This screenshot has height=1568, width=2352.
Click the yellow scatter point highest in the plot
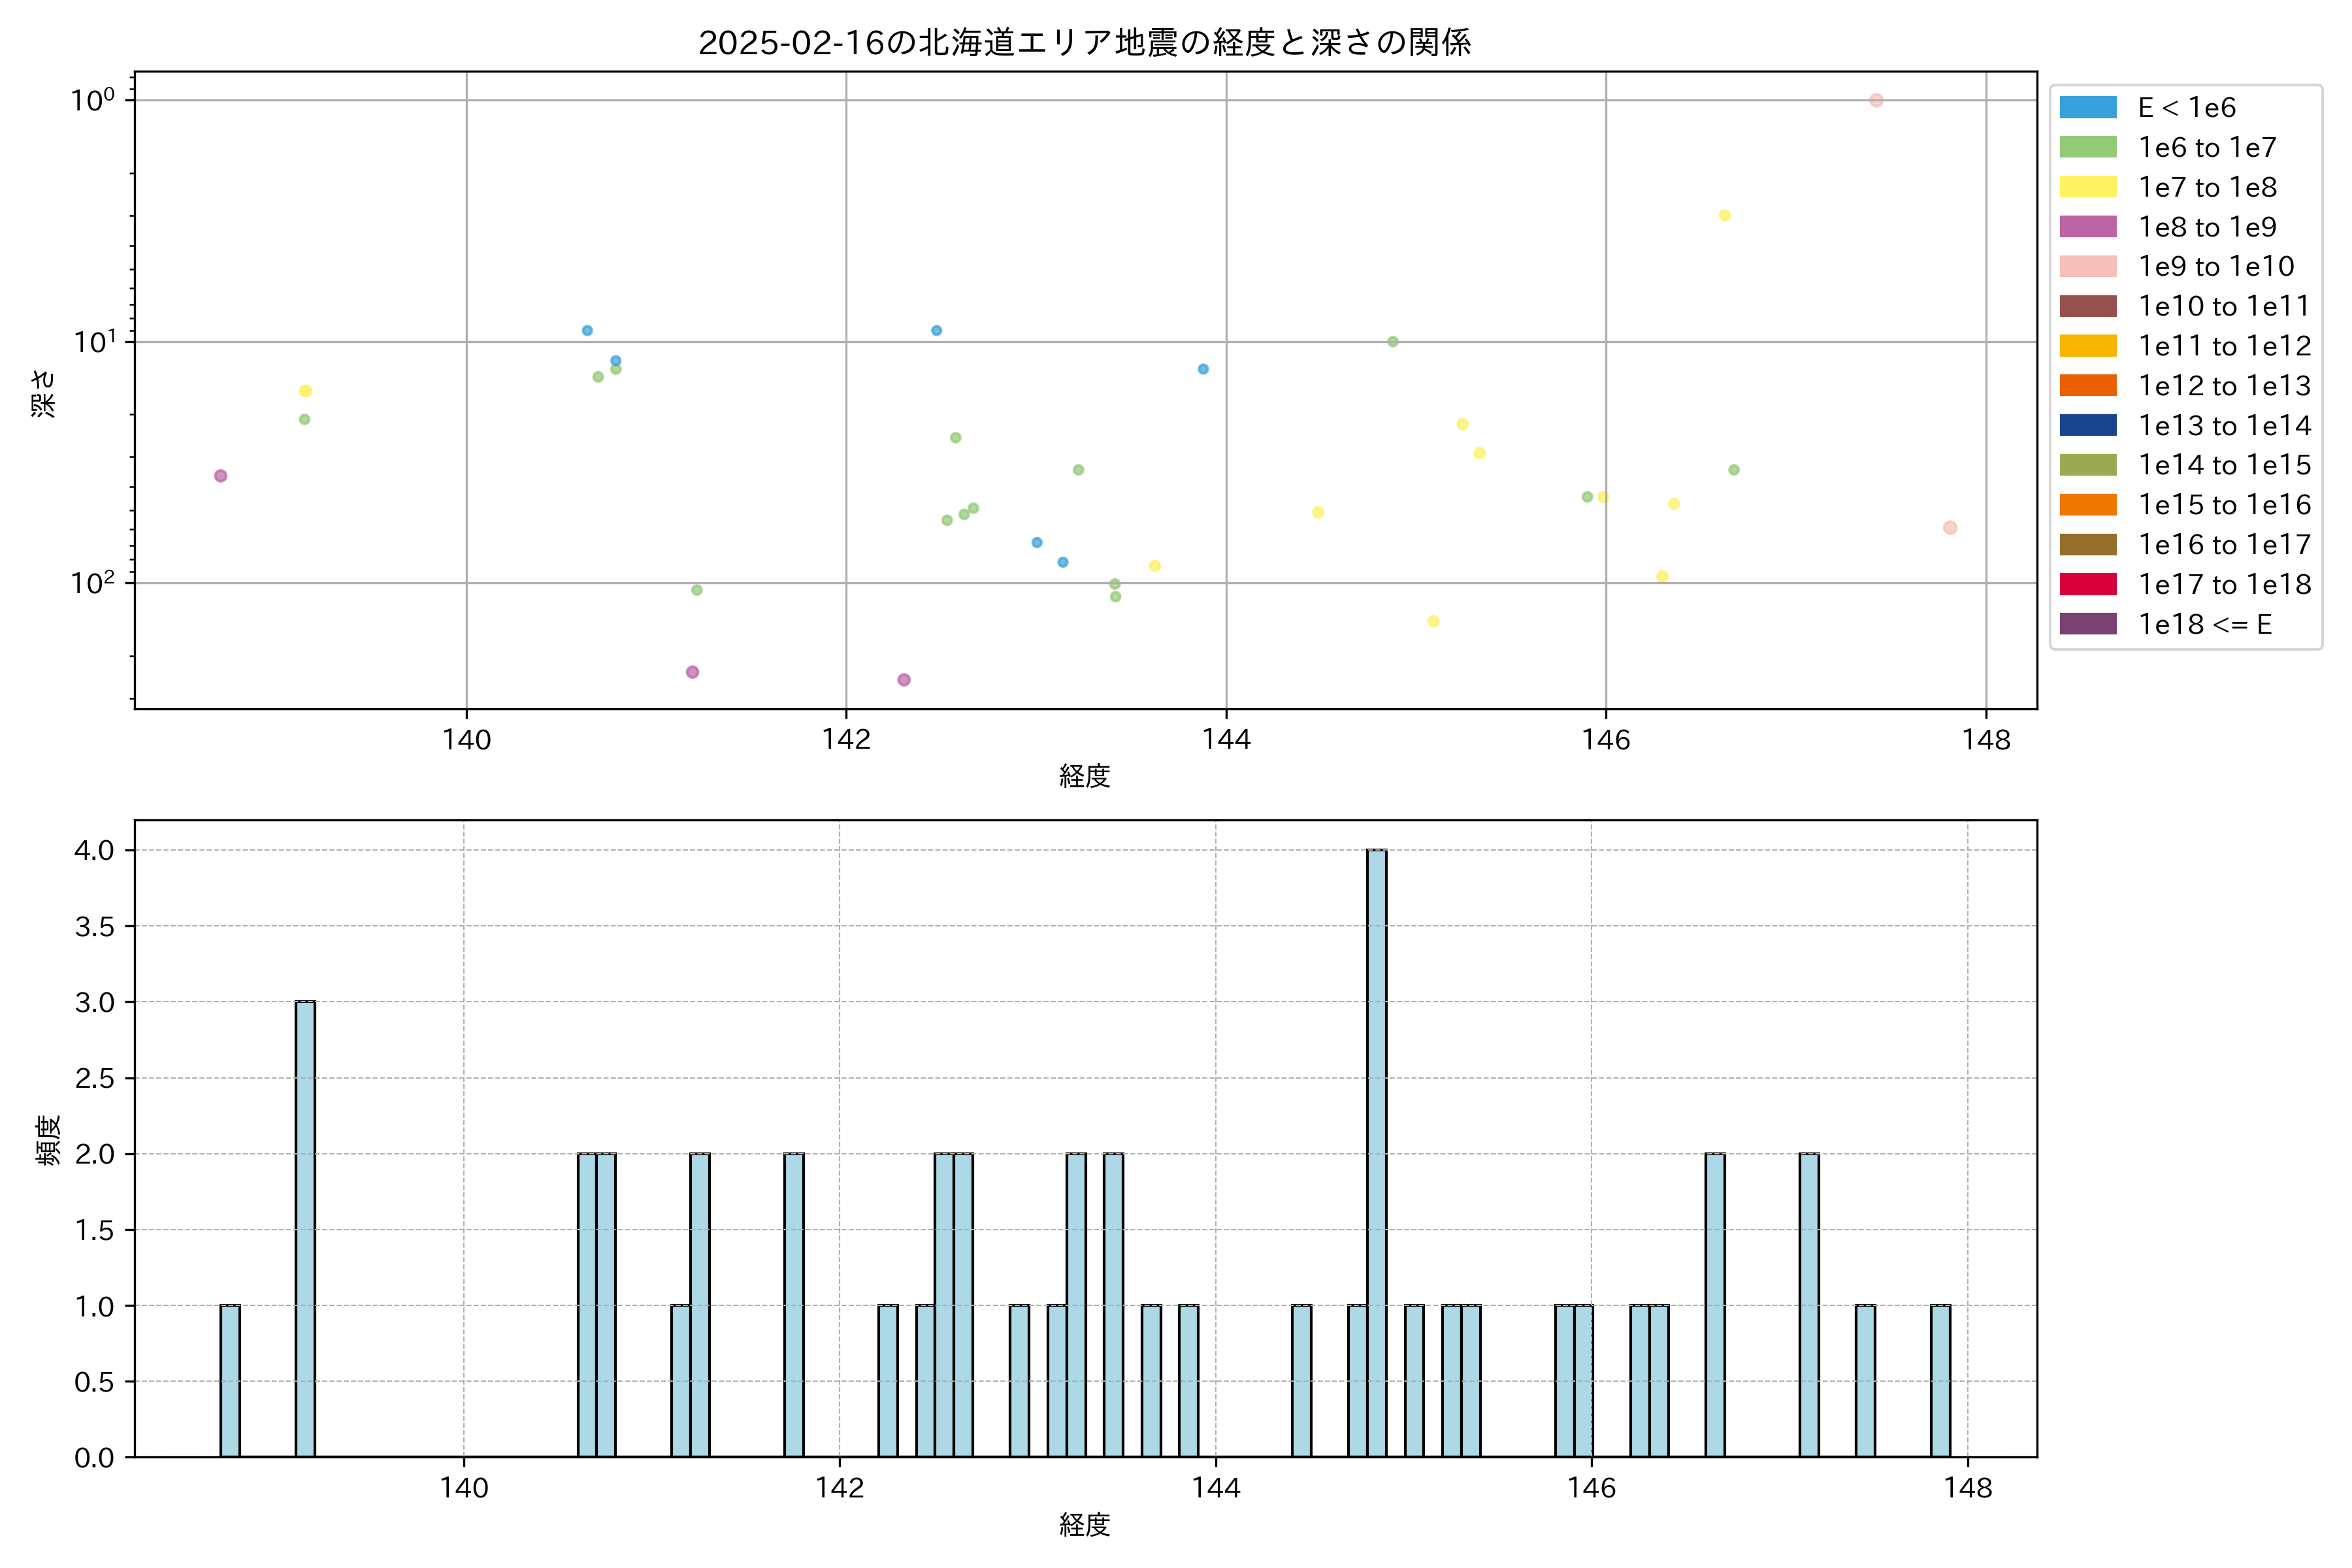pos(1724,215)
